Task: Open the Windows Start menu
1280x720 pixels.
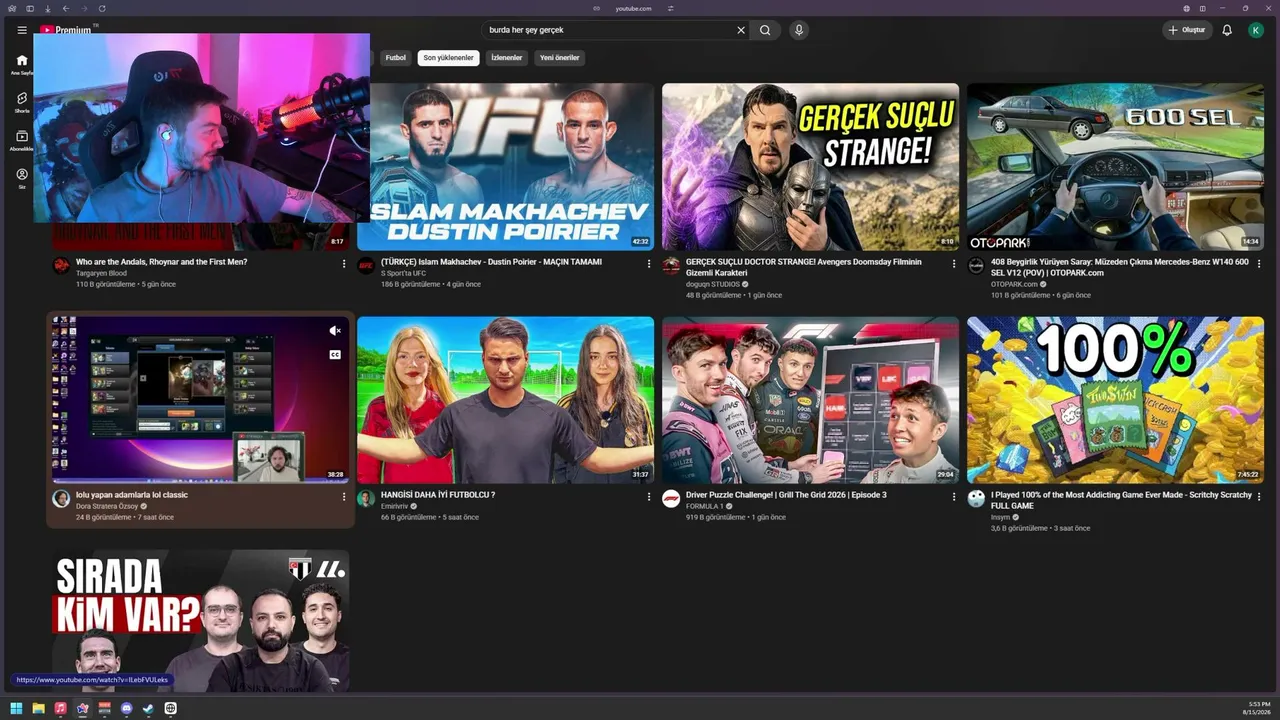Action: point(16,708)
